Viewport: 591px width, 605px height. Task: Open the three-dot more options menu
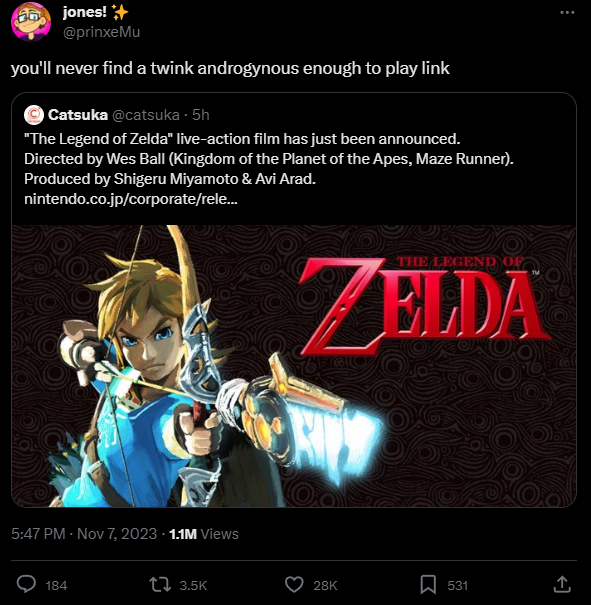[x=567, y=12]
